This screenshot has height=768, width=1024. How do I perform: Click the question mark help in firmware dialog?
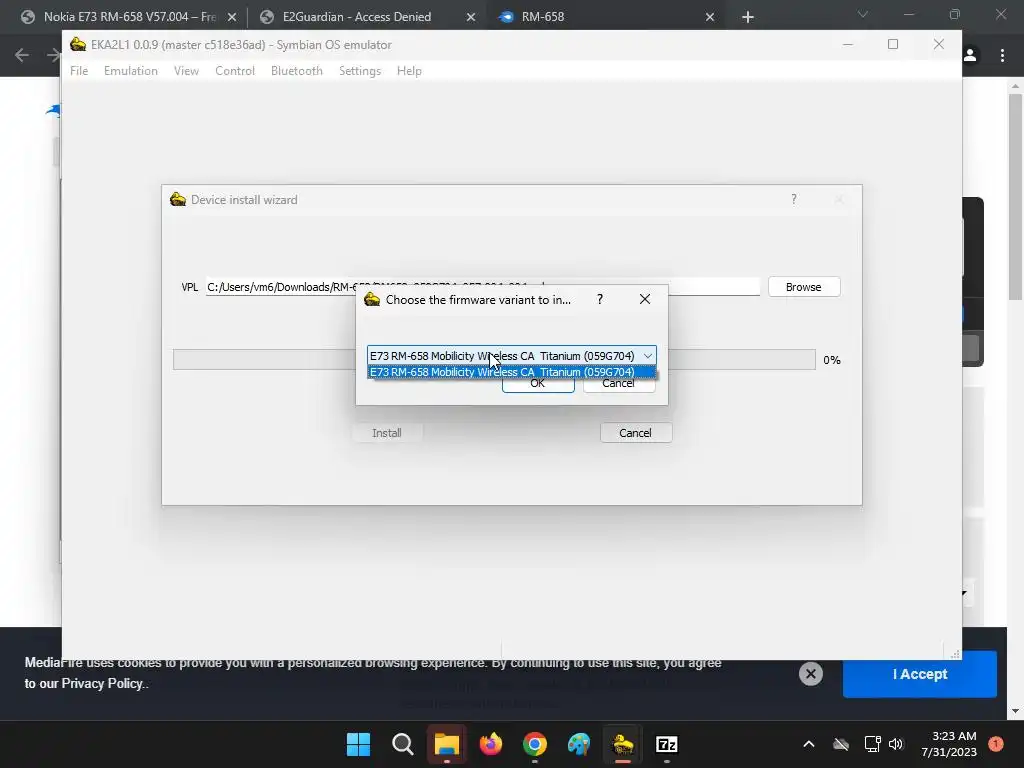[600, 299]
